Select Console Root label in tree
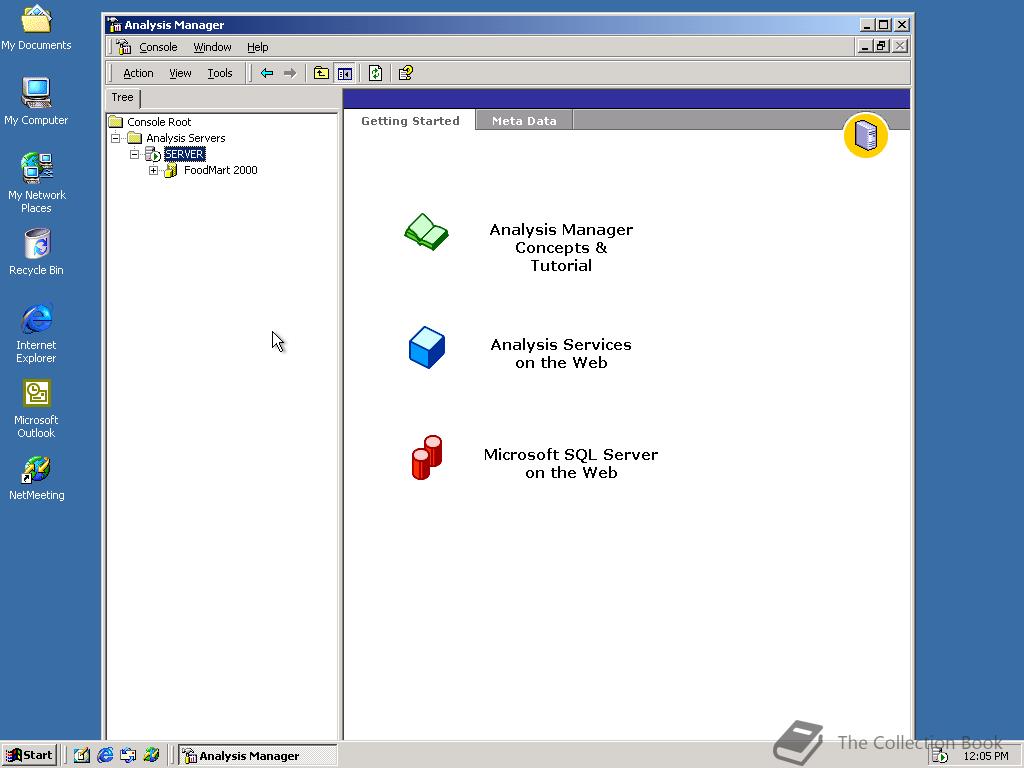 click(159, 121)
